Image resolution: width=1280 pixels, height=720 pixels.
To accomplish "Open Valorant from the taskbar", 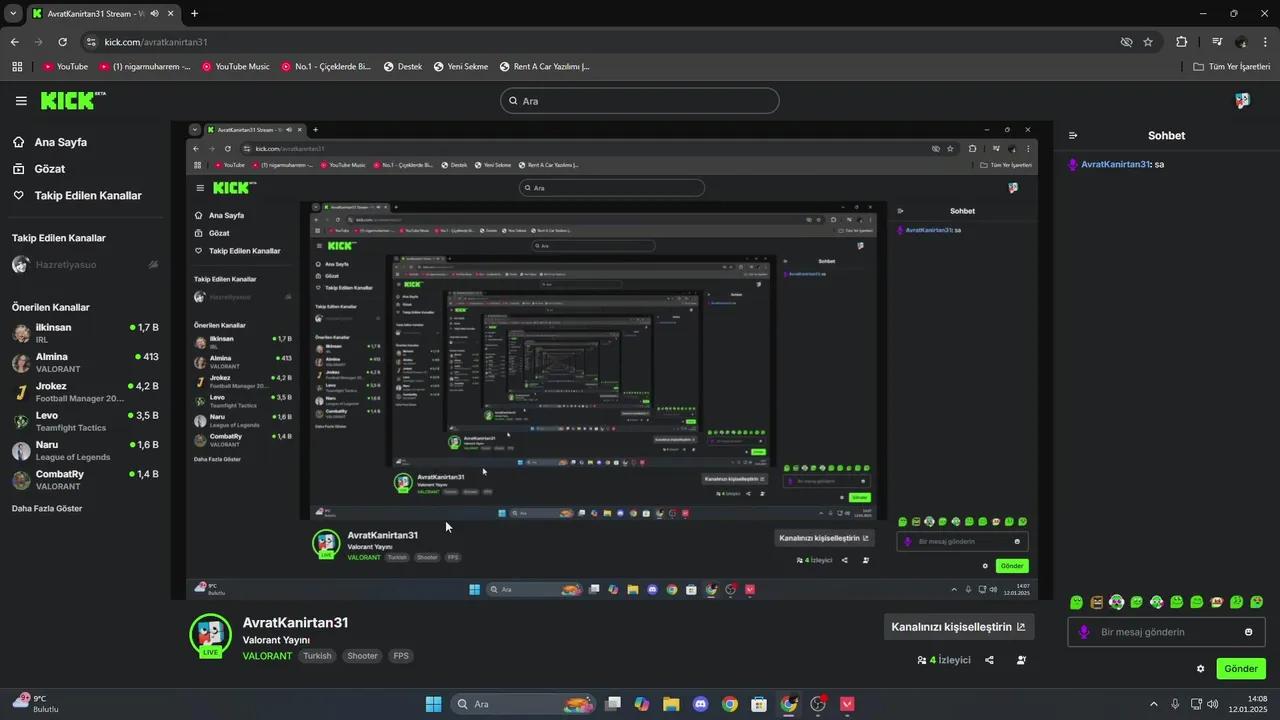I will (x=848, y=704).
